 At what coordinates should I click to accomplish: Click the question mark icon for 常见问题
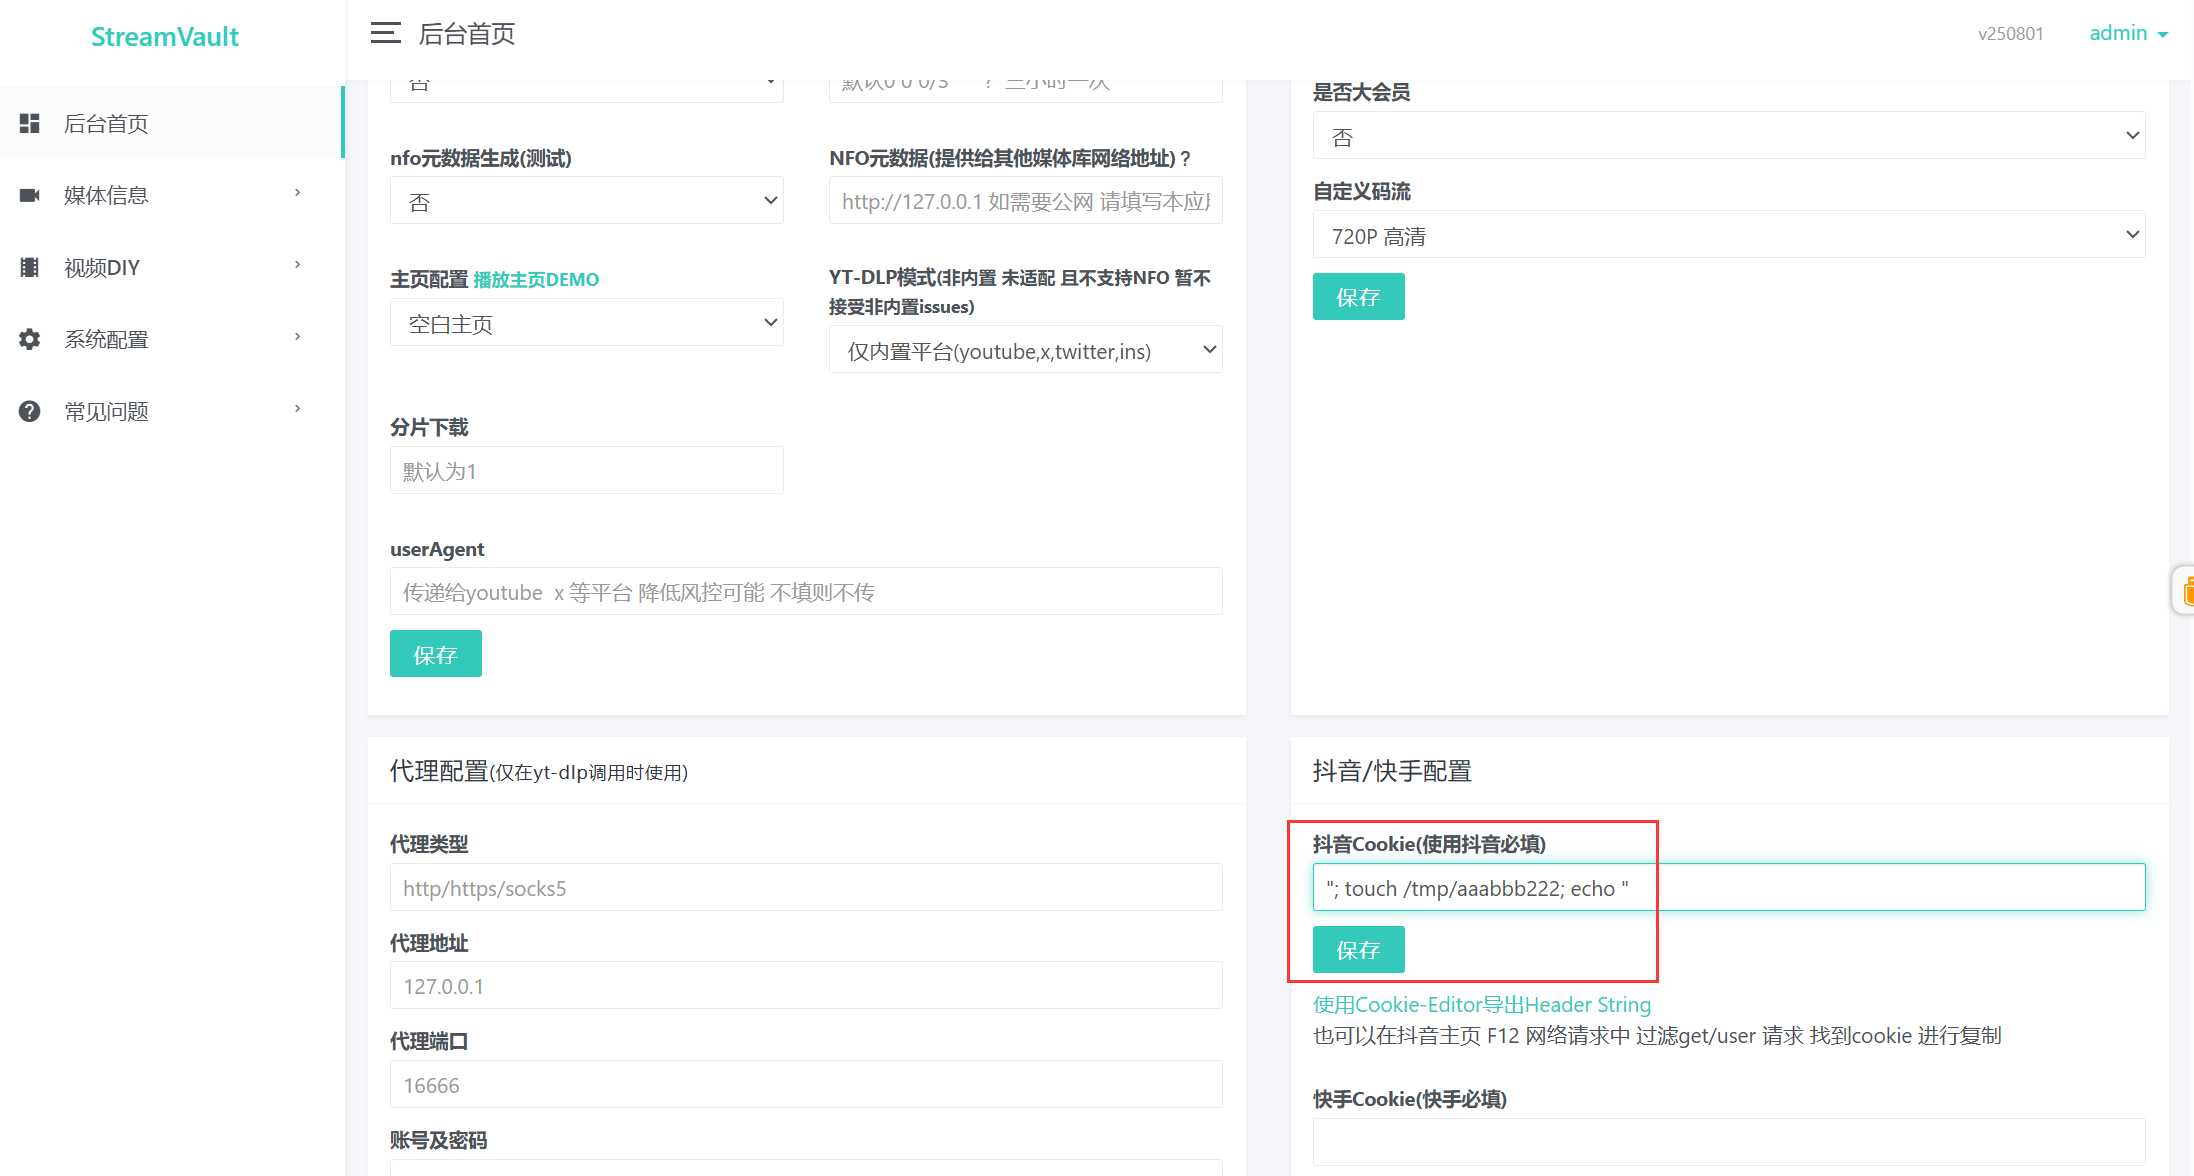(30, 411)
